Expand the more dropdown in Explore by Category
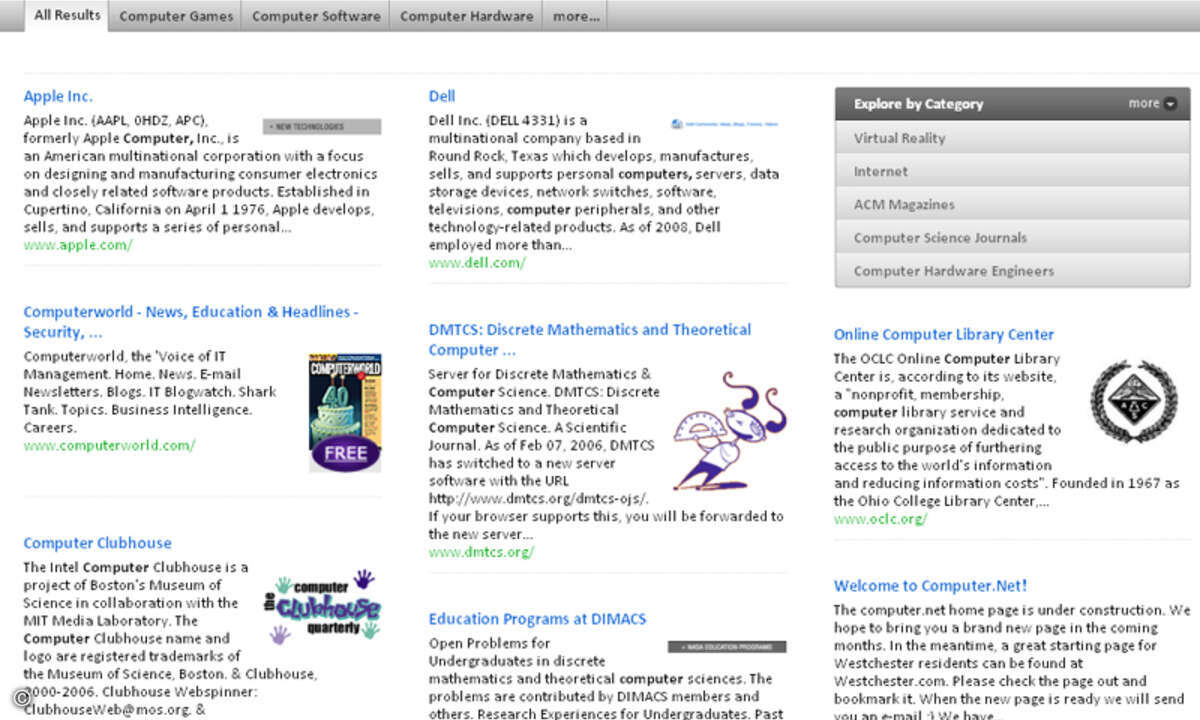1200x720 pixels. click(1152, 103)
